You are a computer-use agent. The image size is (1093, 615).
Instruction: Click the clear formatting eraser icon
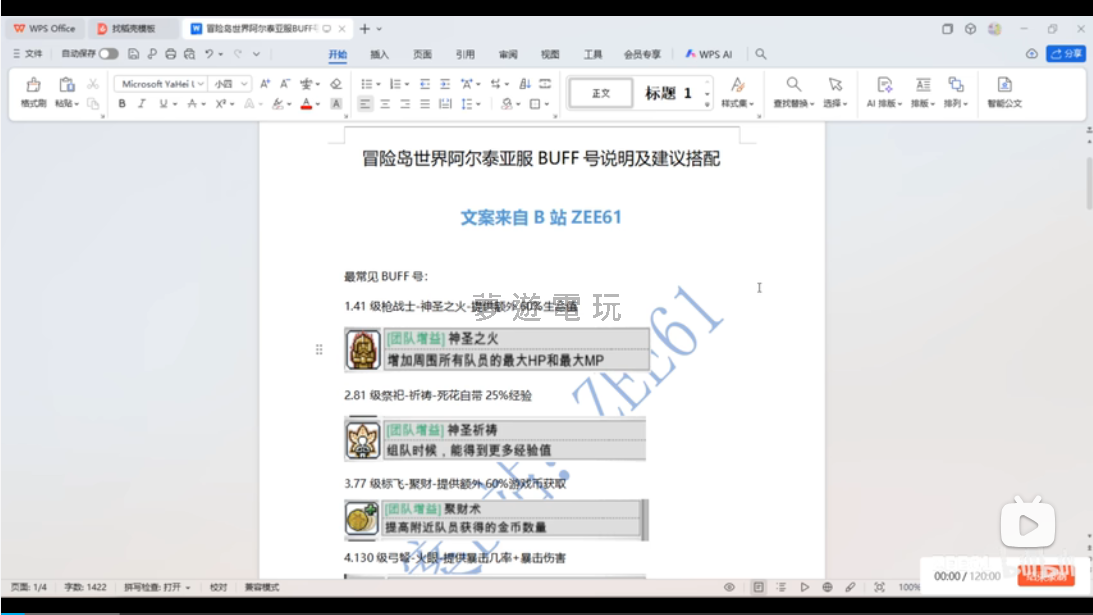(336, 84)
